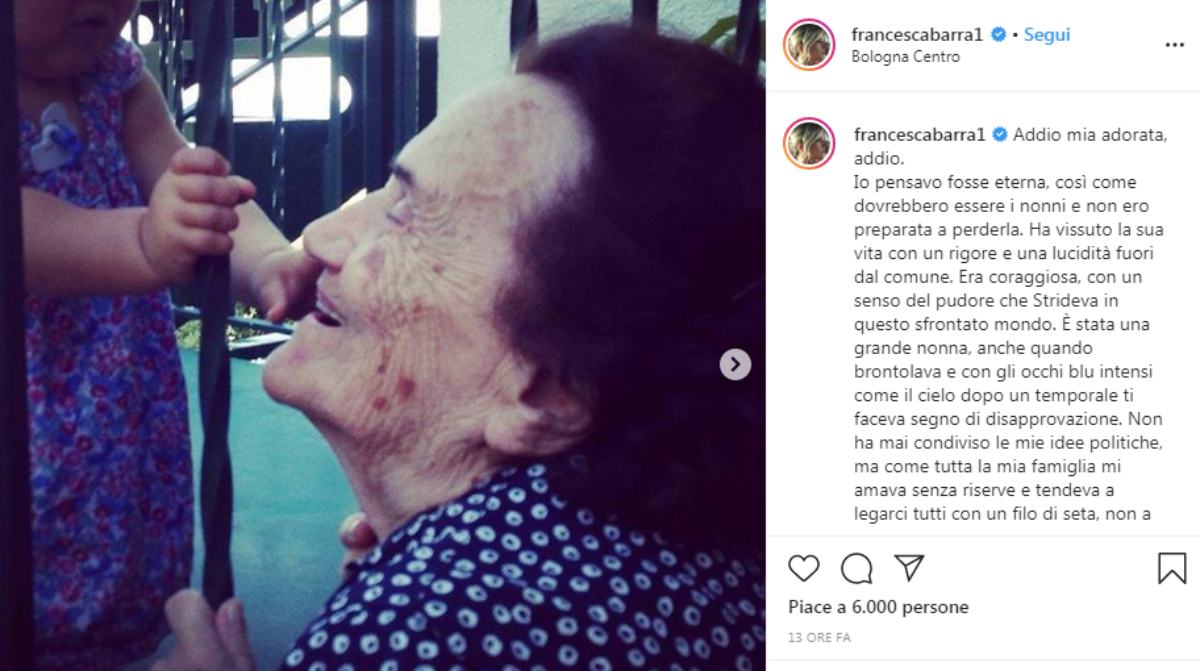Viewport: 1200px width, 671px height.
Task: Click verified badge next to header username
Action: pyautogui.click(x=998, y=34)
